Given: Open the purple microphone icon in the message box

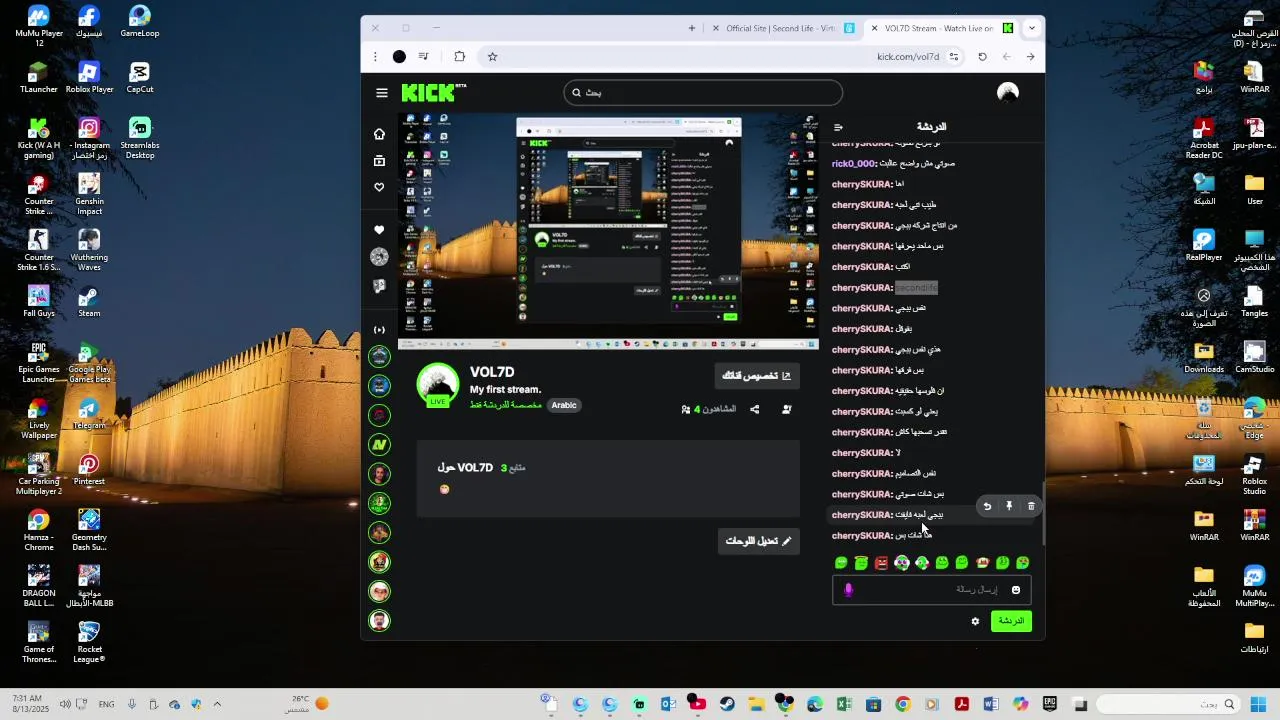Looking at the screenshot, I should [848, 590].
